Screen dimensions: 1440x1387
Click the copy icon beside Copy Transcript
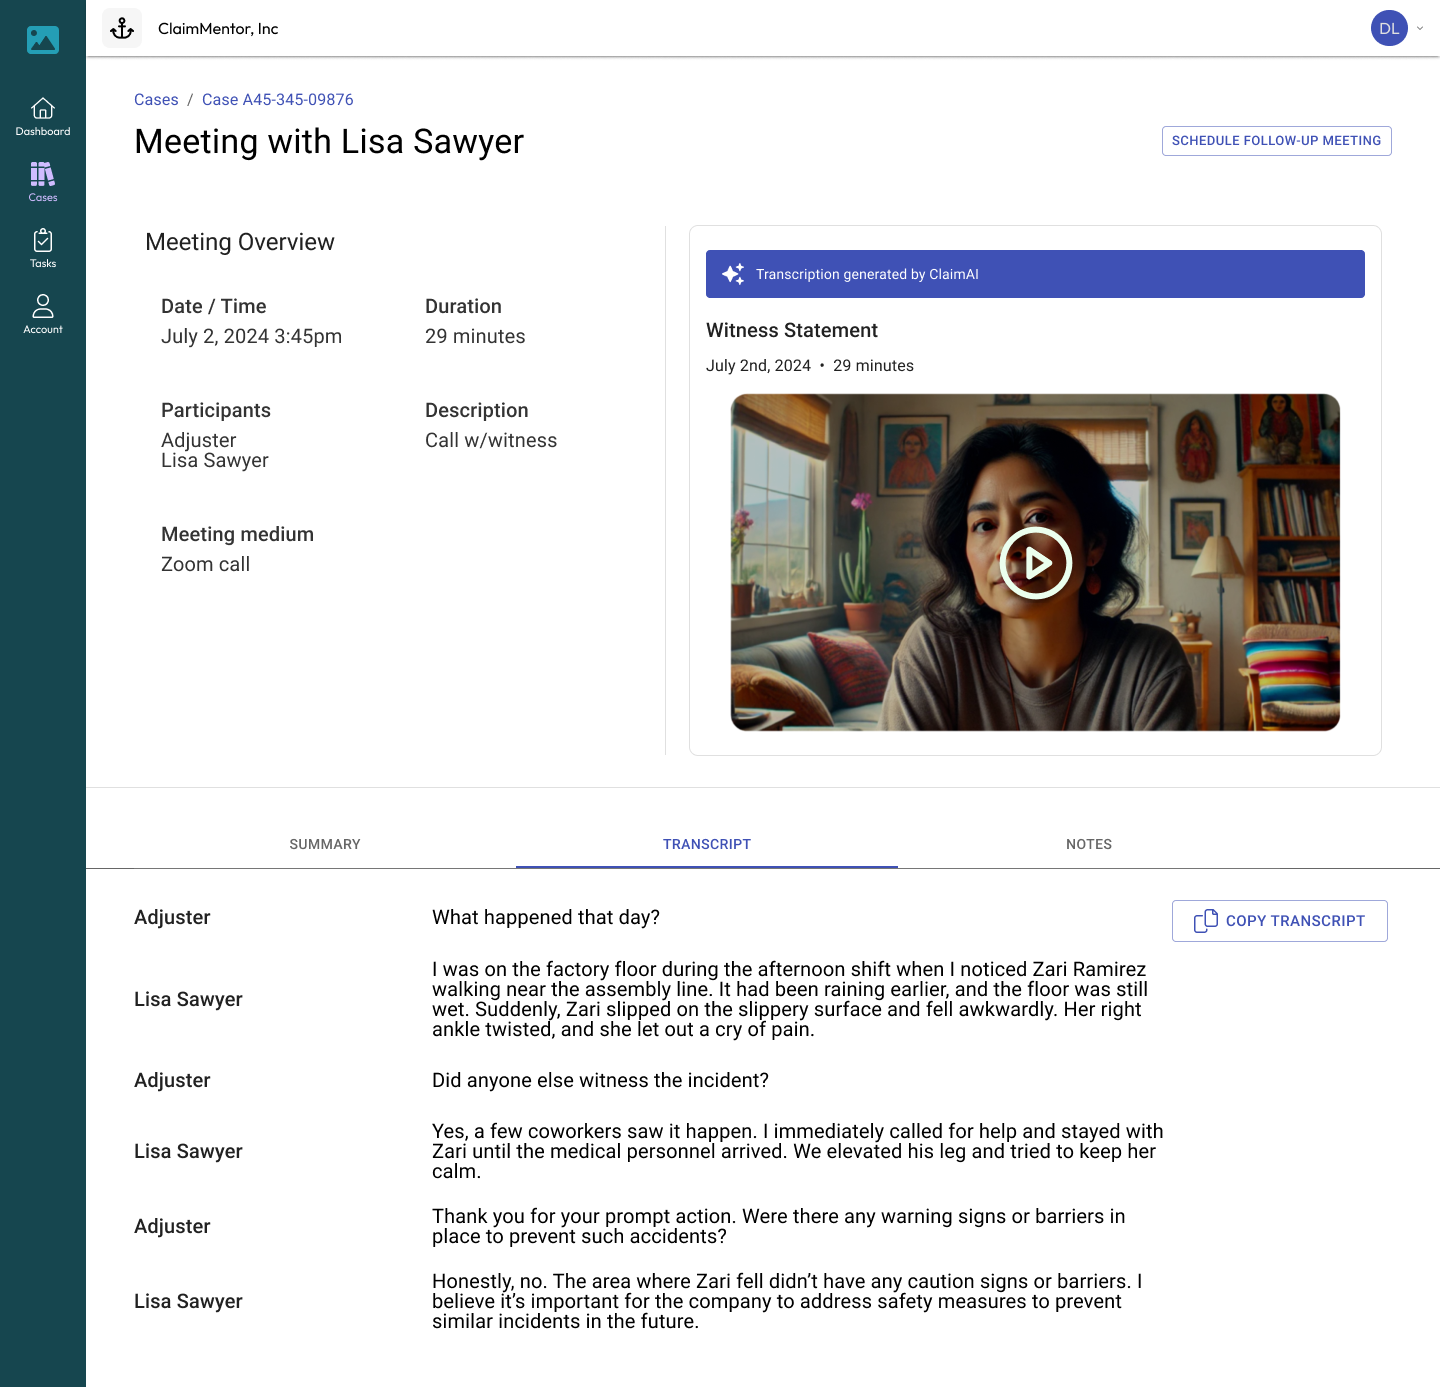(x=1205, y=920)
